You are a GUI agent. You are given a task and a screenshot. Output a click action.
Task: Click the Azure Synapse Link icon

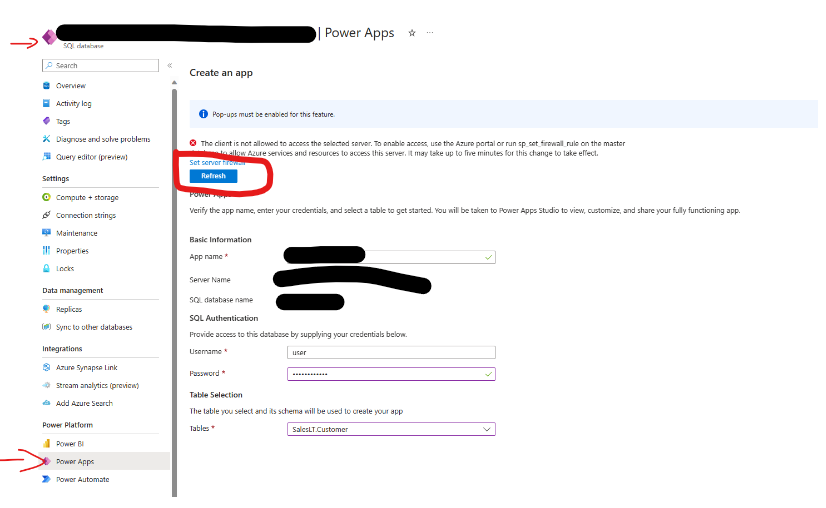(46, 367)
